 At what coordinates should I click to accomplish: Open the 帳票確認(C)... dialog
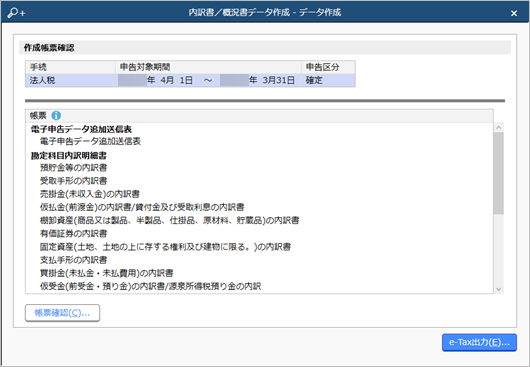(63, 313)
